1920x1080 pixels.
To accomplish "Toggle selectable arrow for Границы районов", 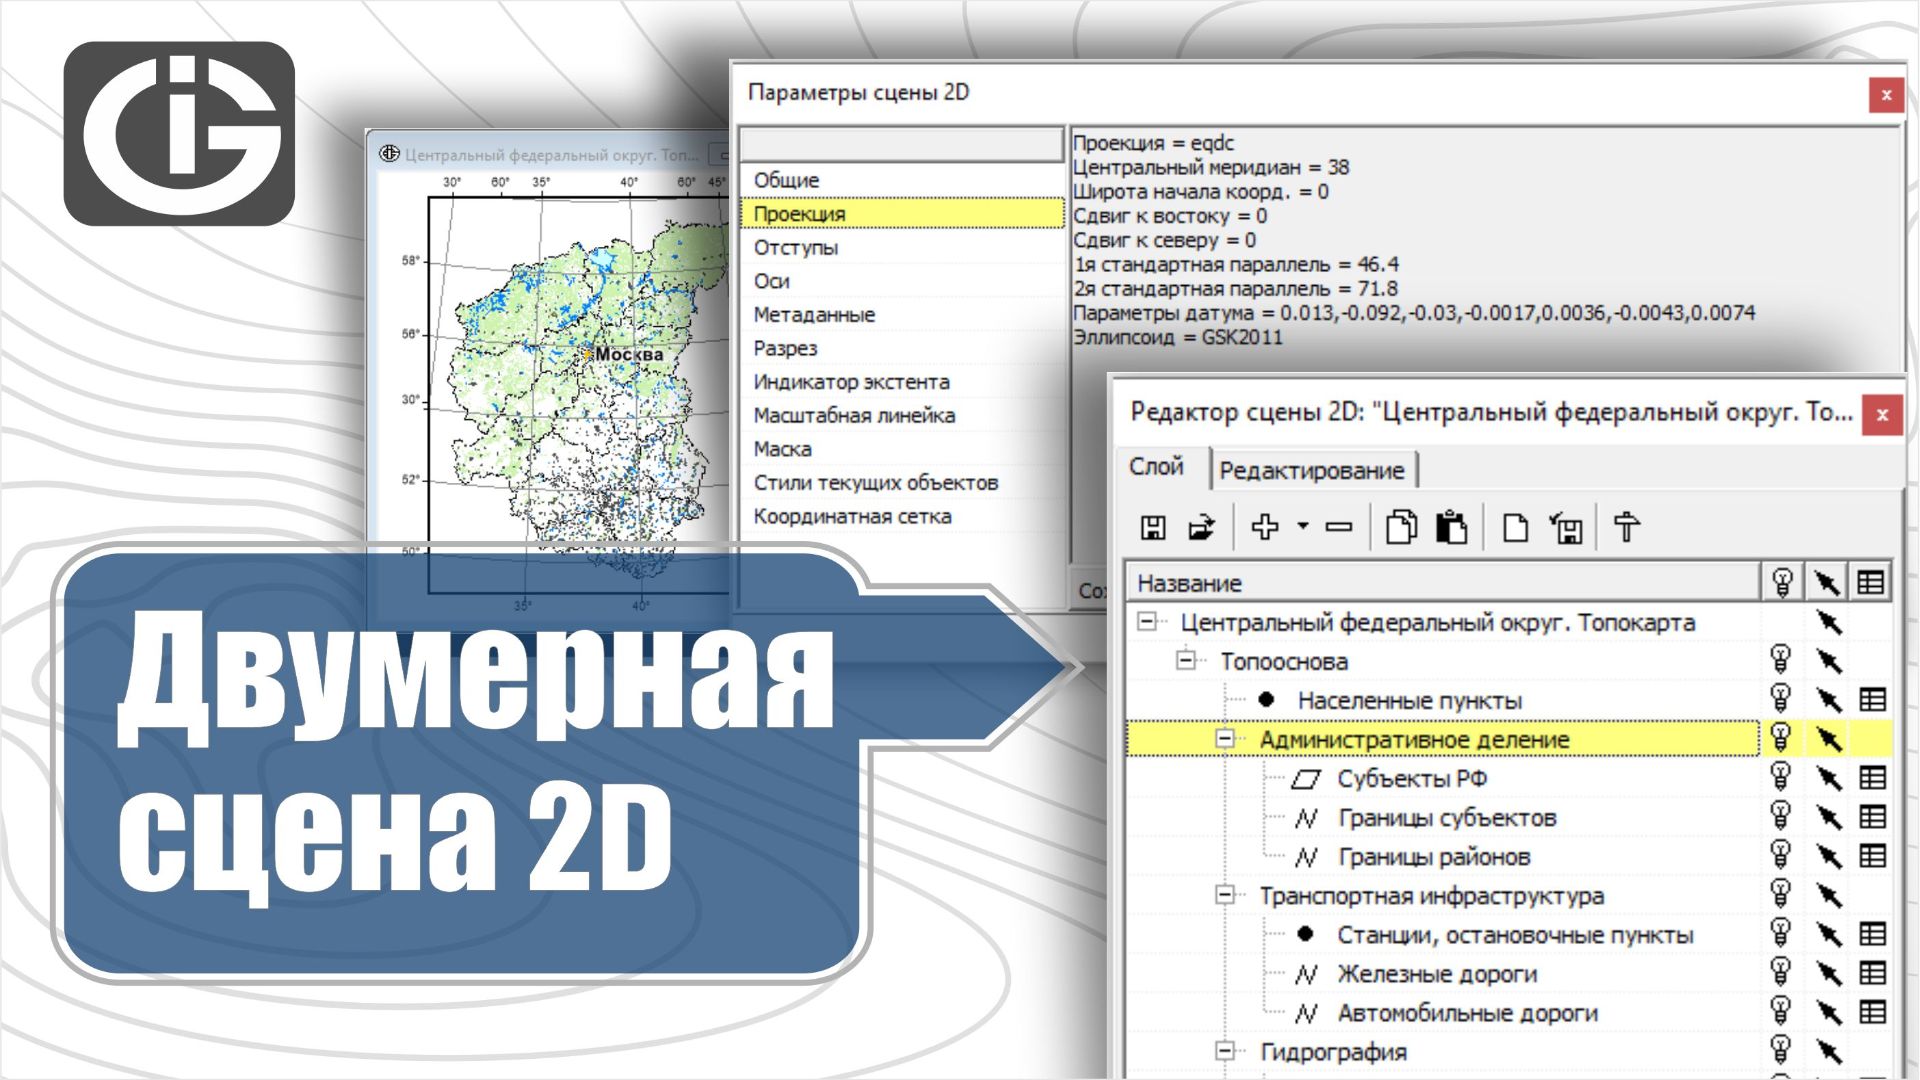I will pos(1829,856).
